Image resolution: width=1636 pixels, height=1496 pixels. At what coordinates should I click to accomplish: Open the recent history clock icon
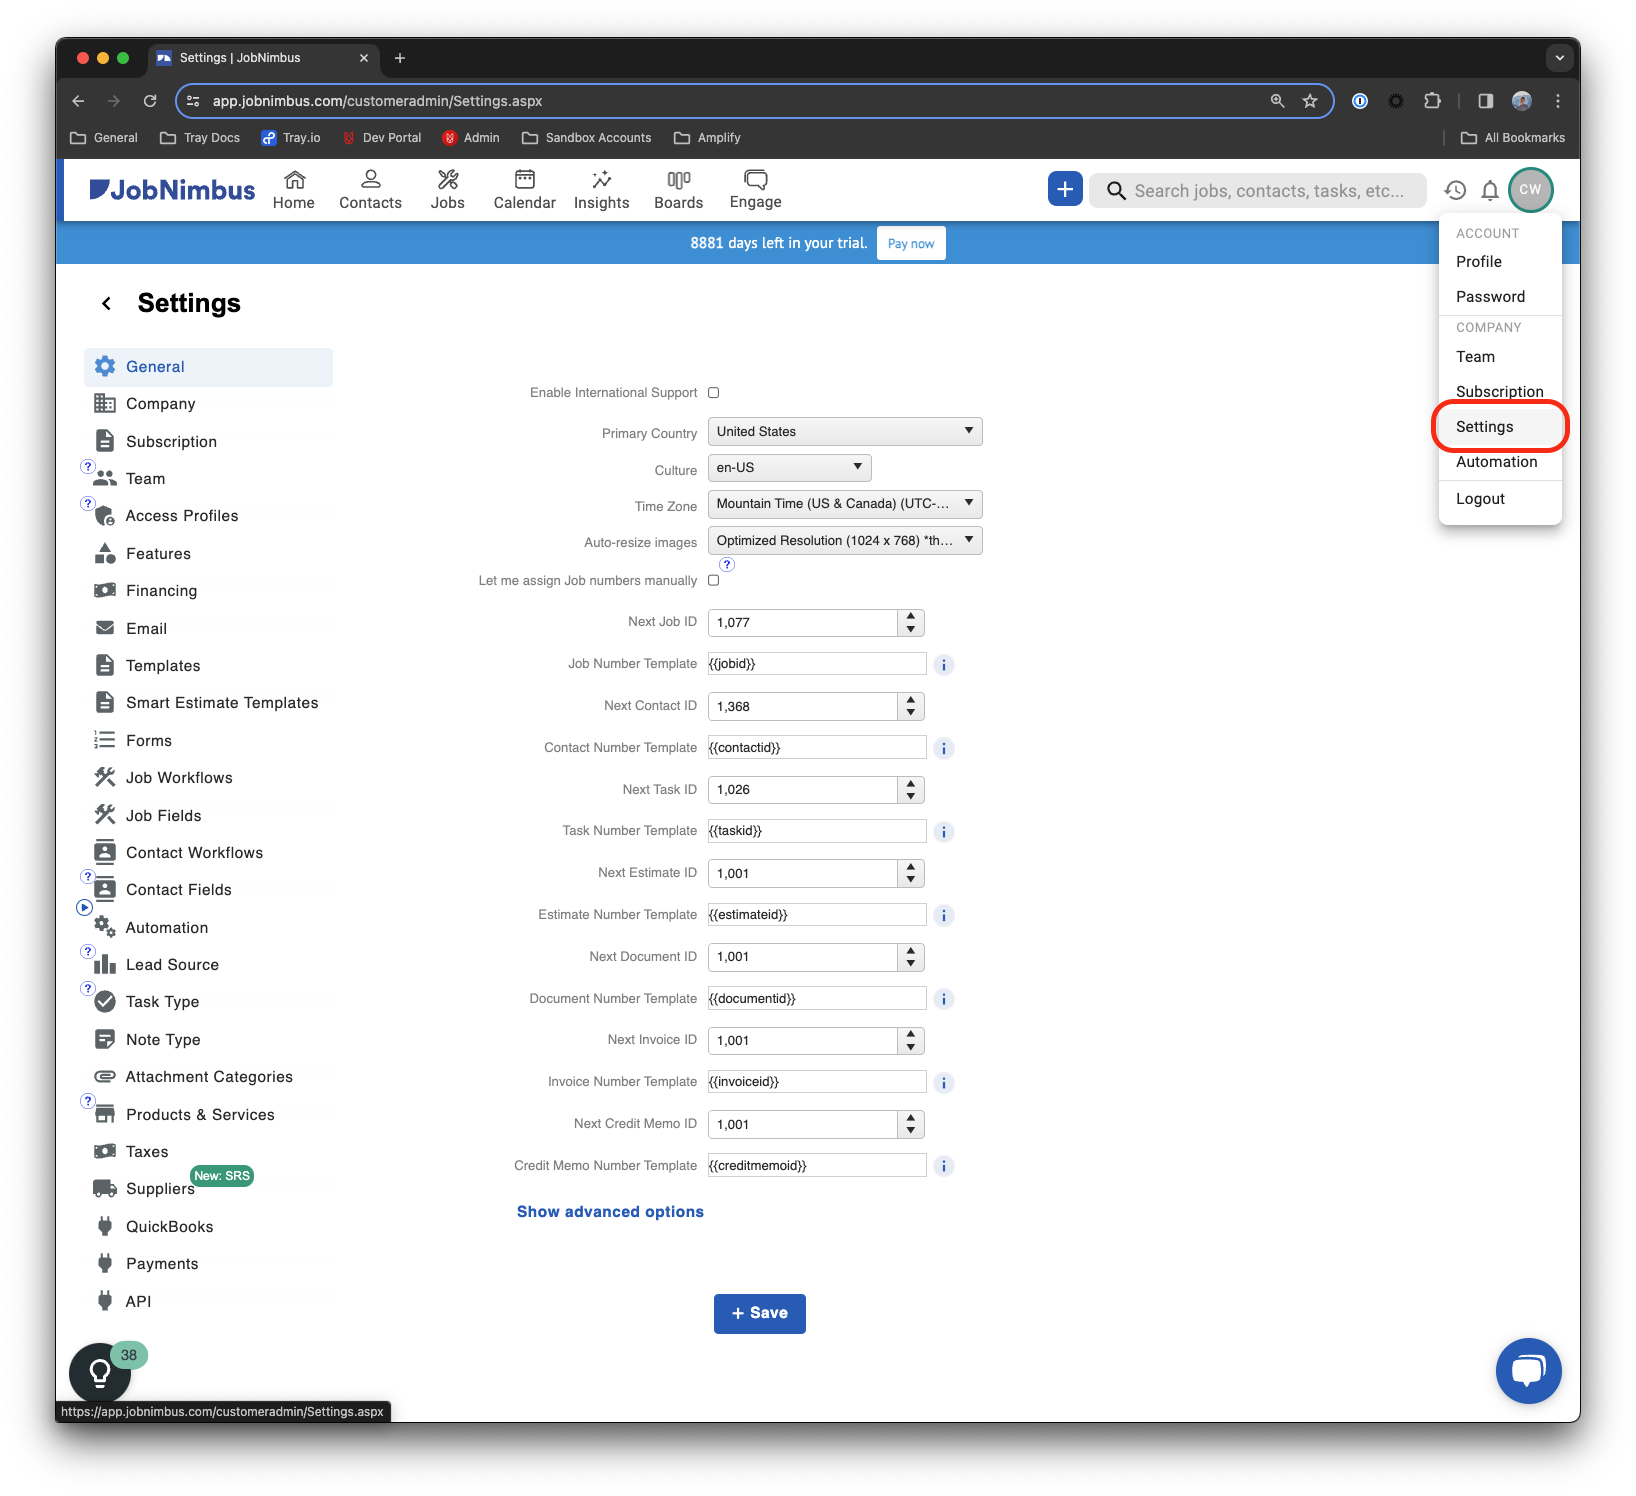coord(1455,190)
